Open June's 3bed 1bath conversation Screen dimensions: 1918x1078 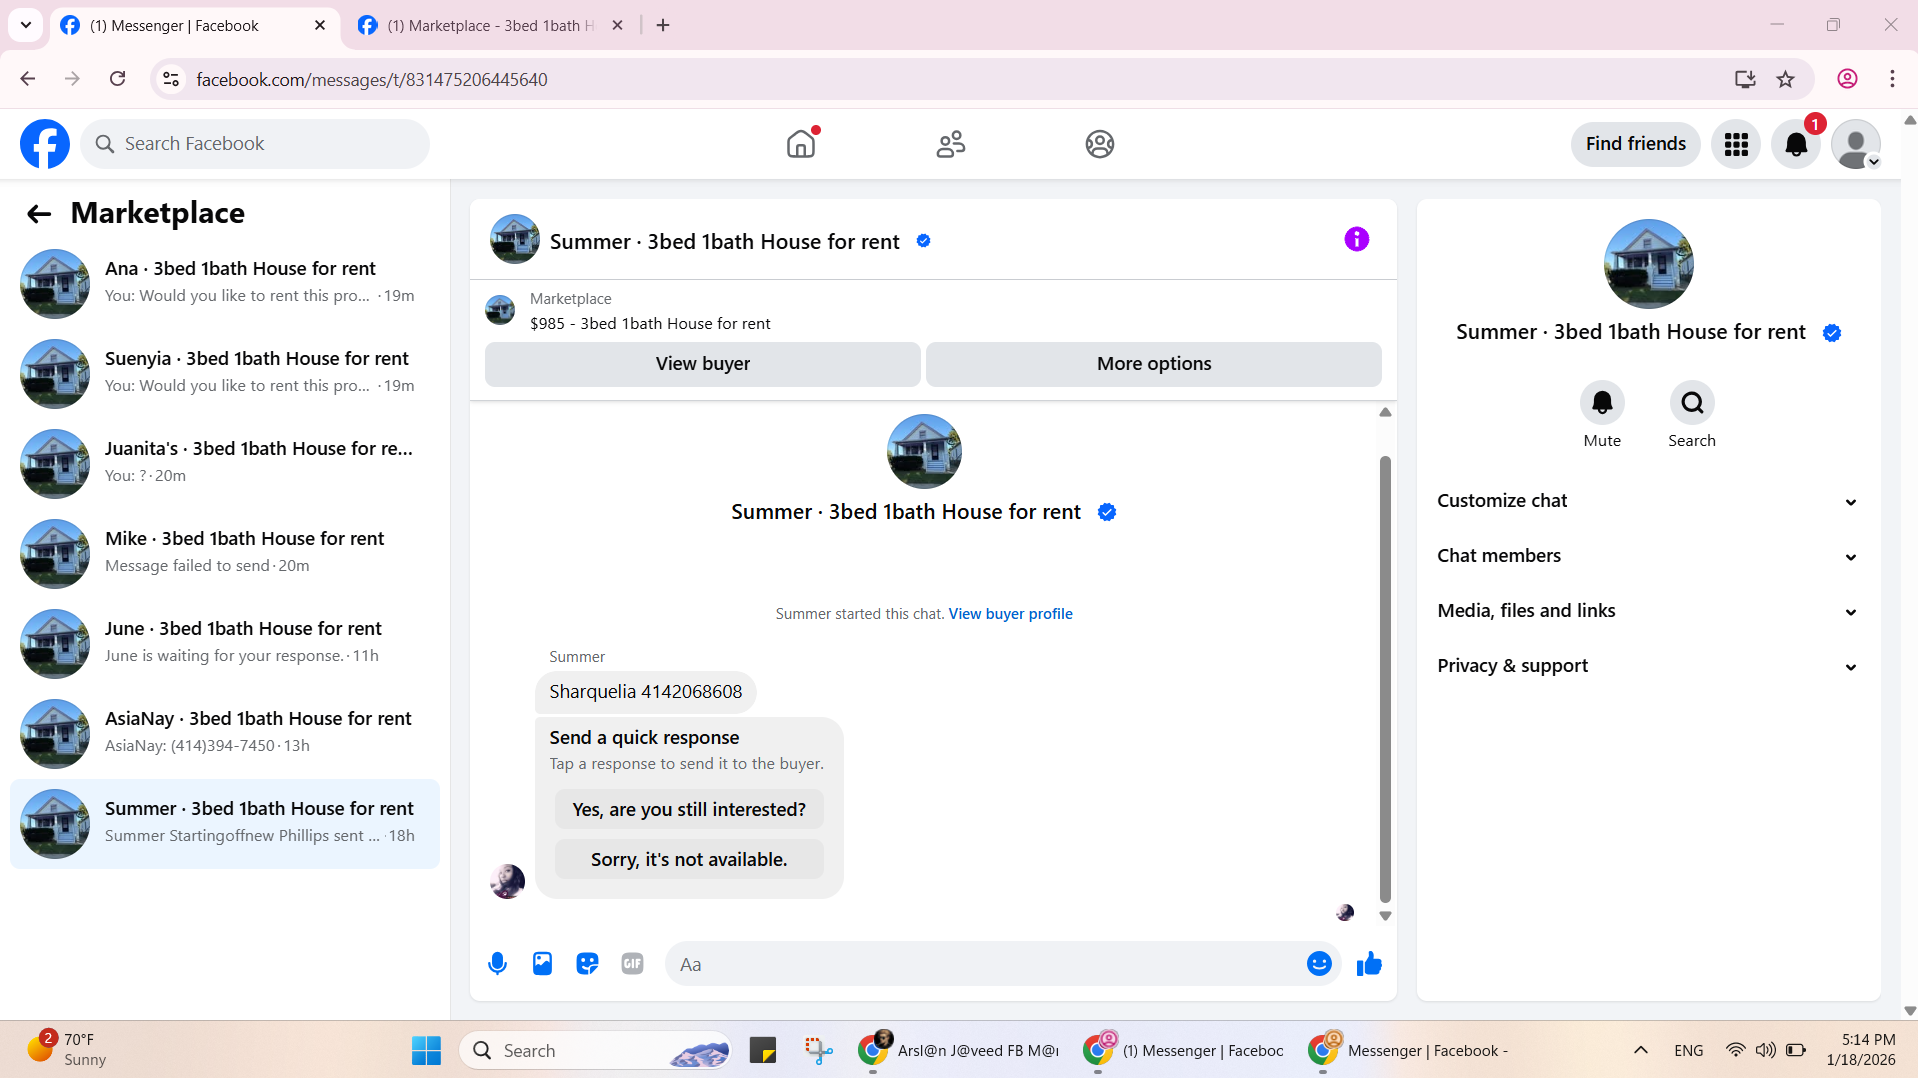225,643
